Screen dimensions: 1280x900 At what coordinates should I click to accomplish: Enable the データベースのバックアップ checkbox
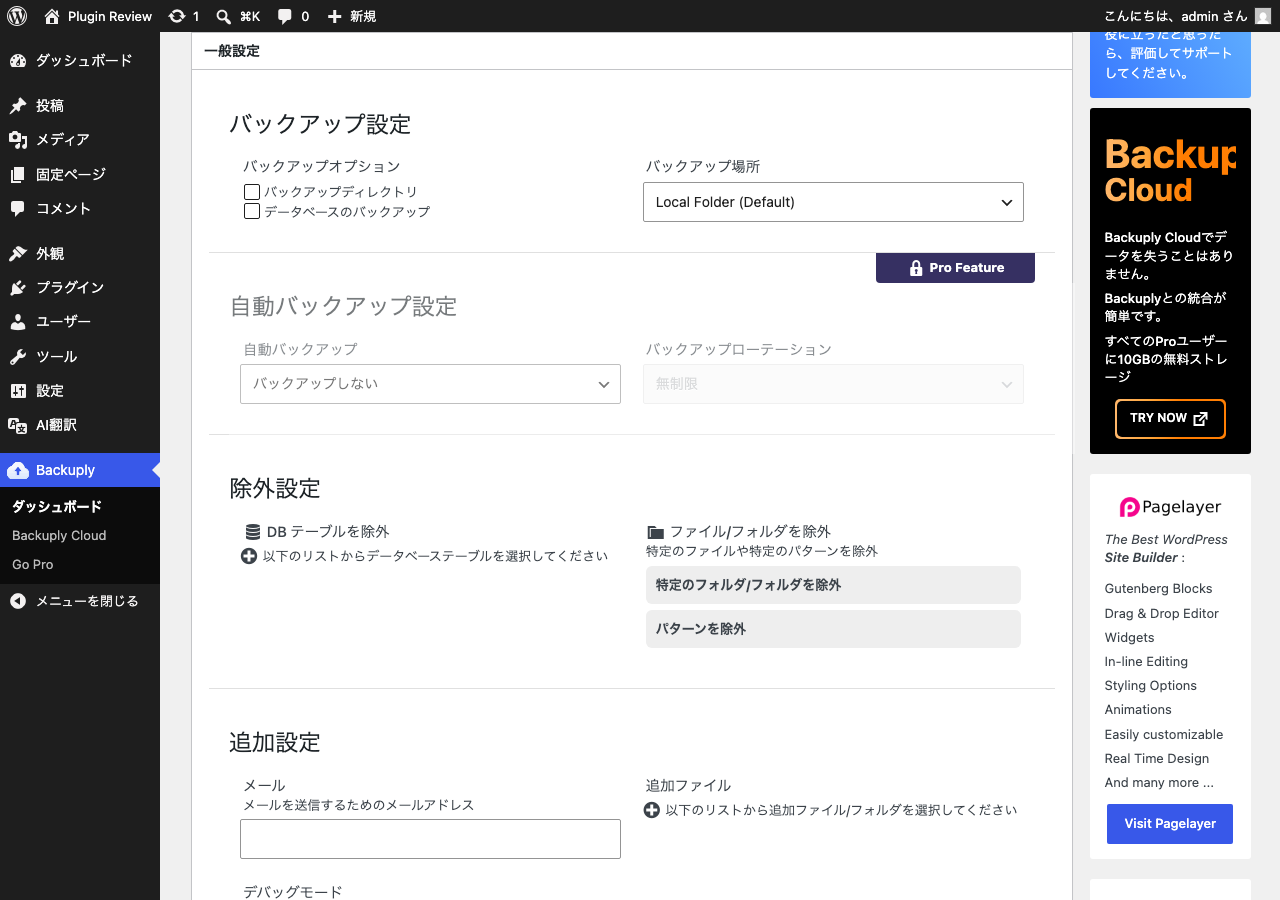tap(252, 212)
